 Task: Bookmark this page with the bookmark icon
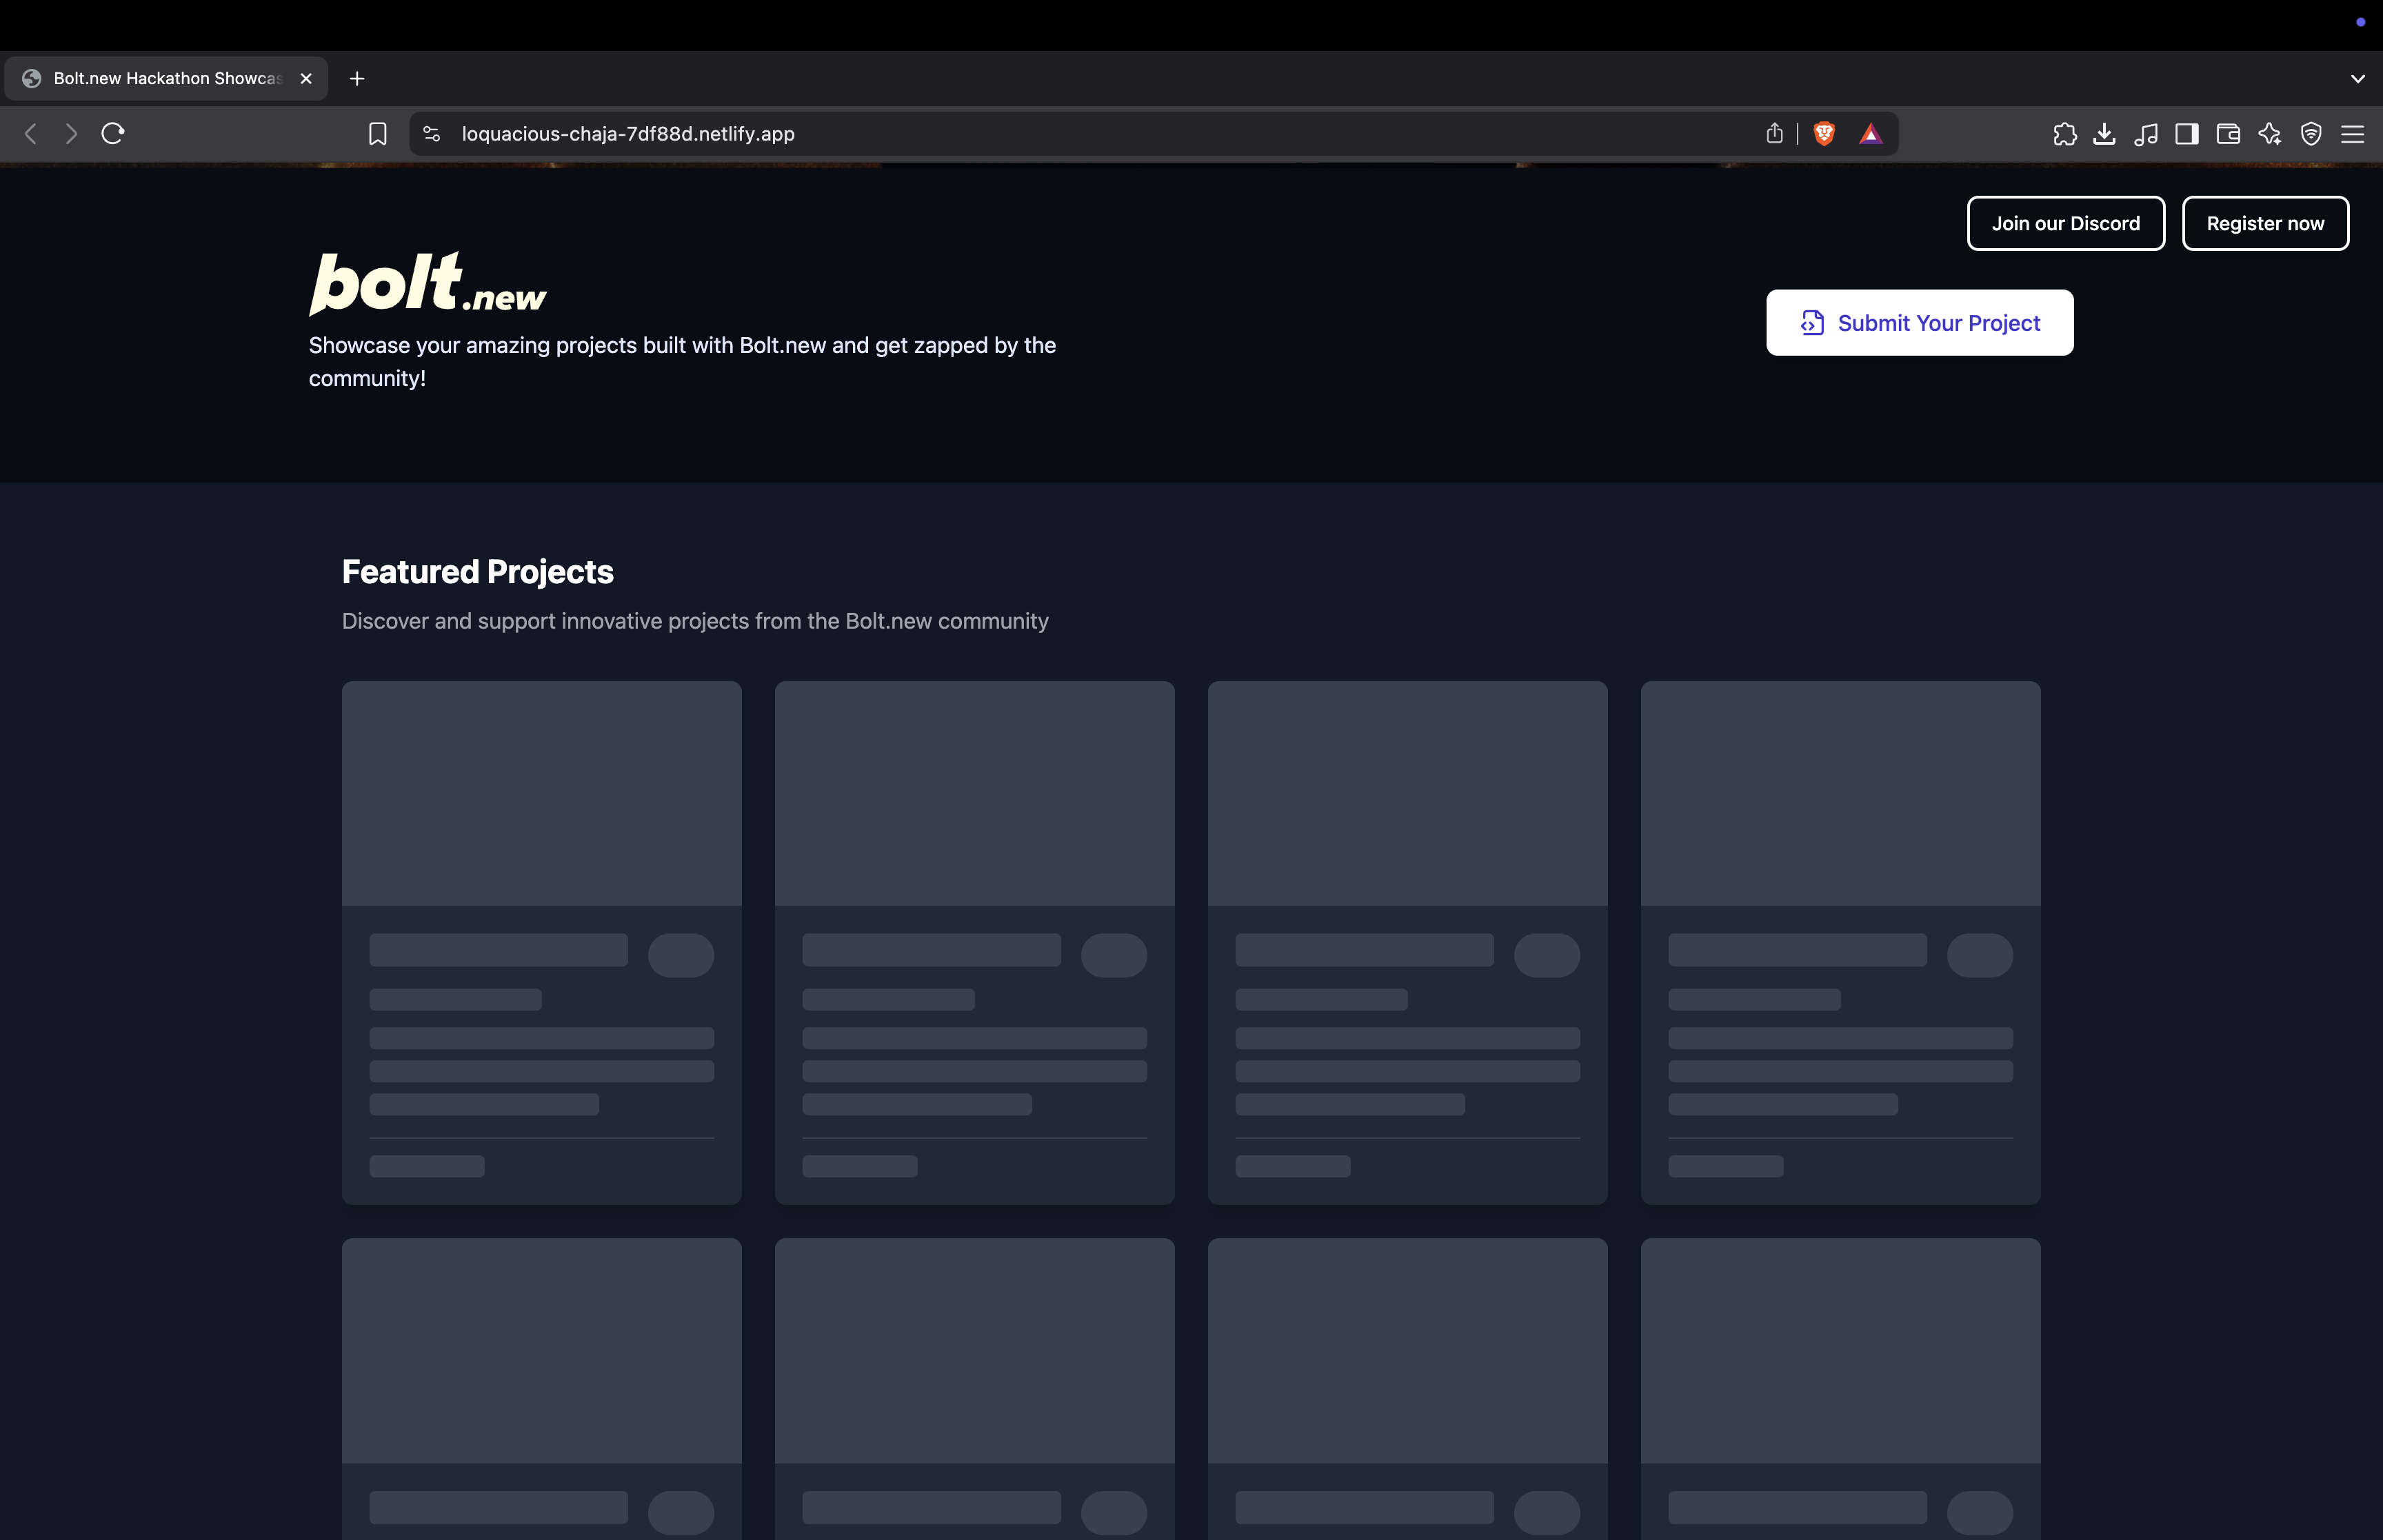(377, 134)
